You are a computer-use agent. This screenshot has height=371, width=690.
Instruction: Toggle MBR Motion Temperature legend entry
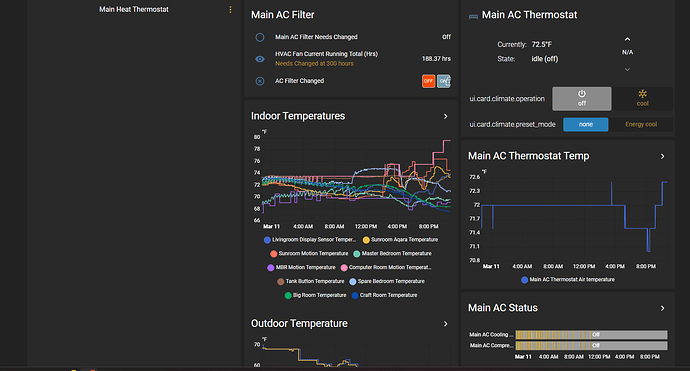tap(301, 268)
